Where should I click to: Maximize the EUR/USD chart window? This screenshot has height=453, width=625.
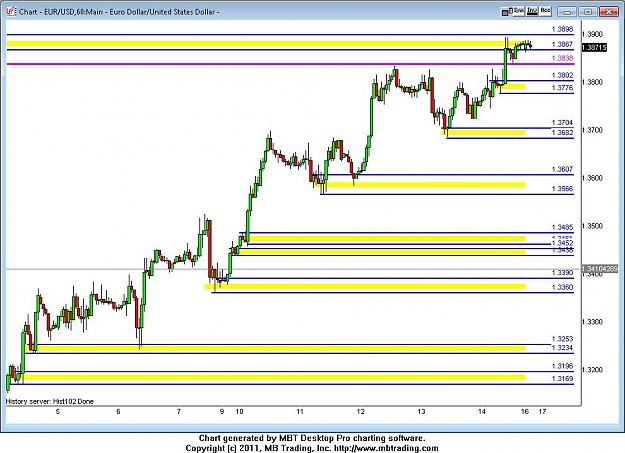click(588, 12)
